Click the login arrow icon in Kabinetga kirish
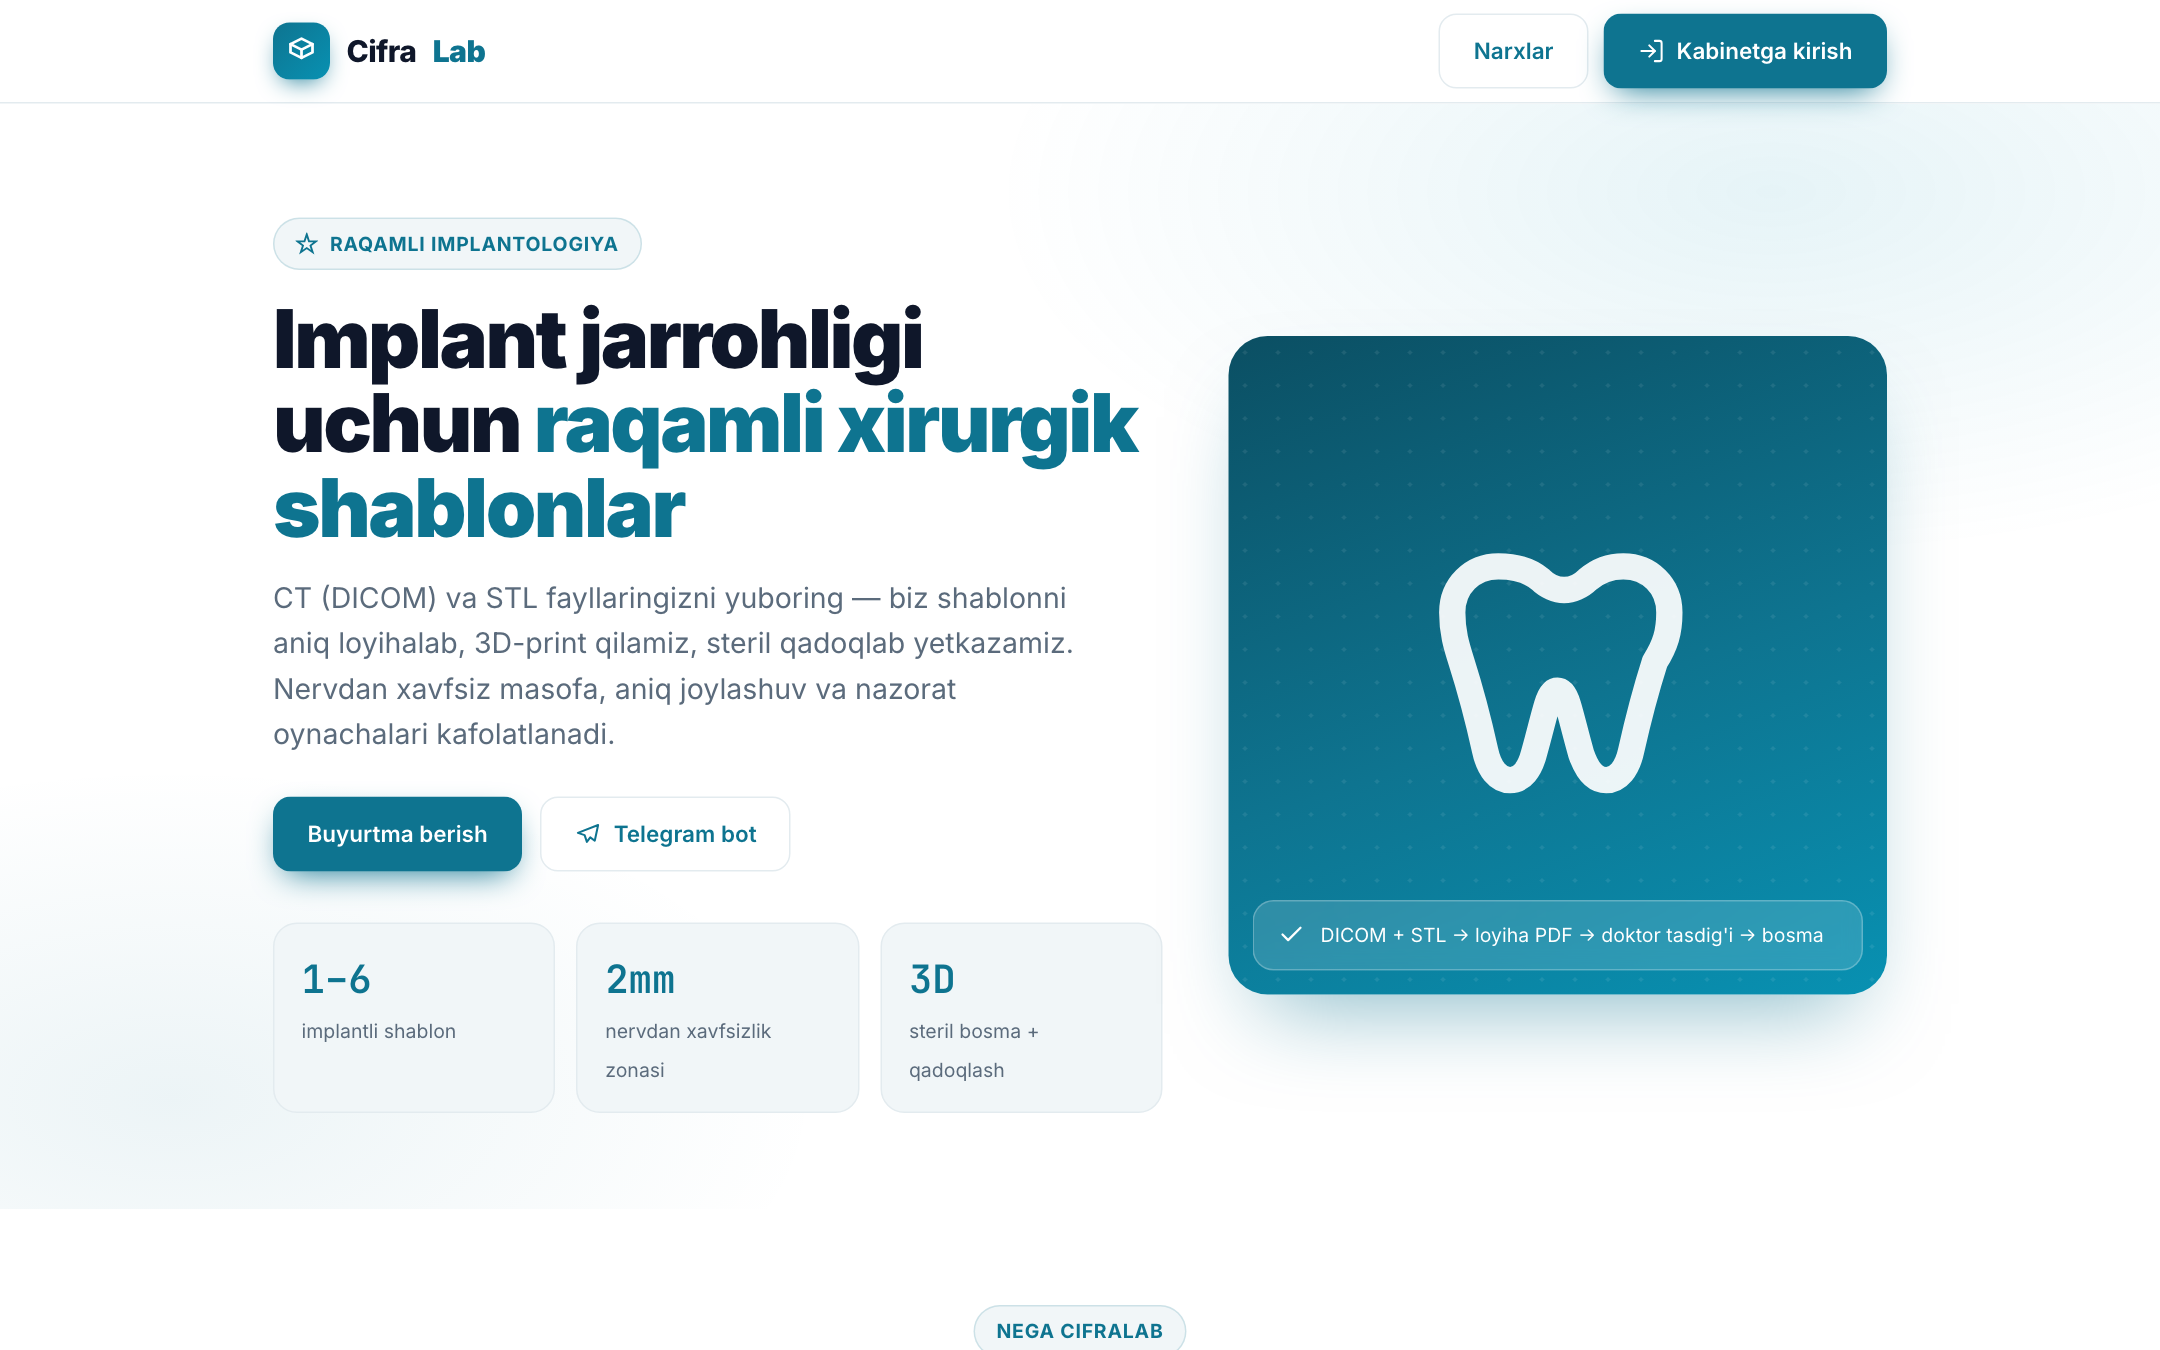This screenshot has width=2160, height=1350. (1652, 51)
